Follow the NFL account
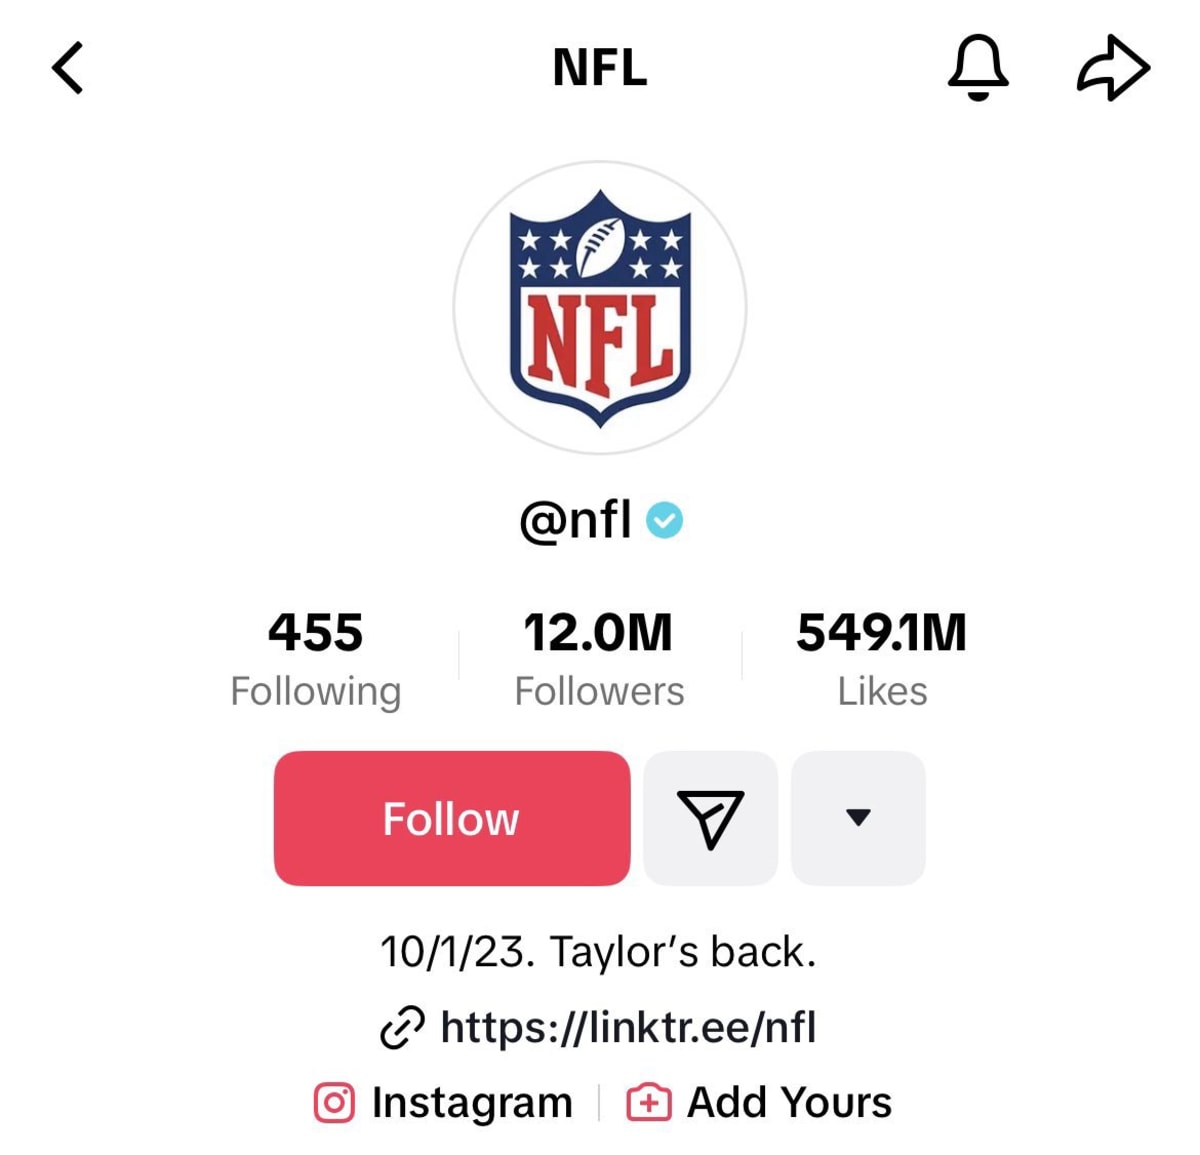Viewport: 1200px width, 1155px height. click(451, 818)
